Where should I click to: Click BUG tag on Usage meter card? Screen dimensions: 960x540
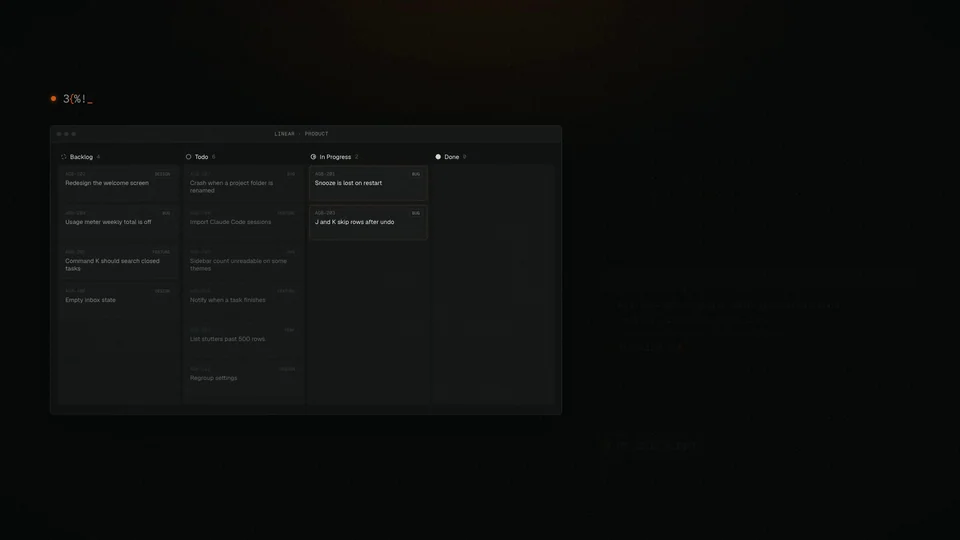166,213
